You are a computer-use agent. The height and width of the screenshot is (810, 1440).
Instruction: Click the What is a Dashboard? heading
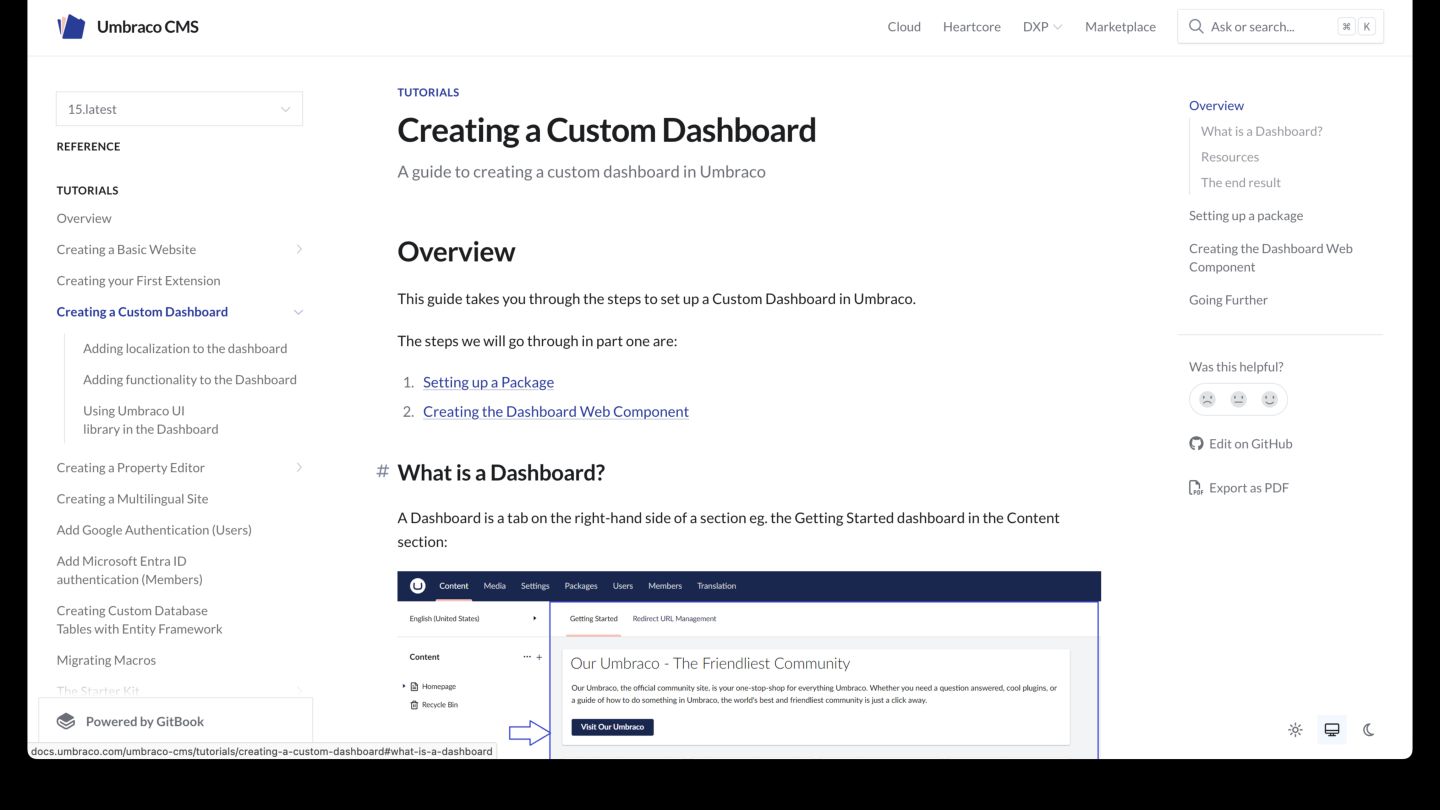[501, 472]
